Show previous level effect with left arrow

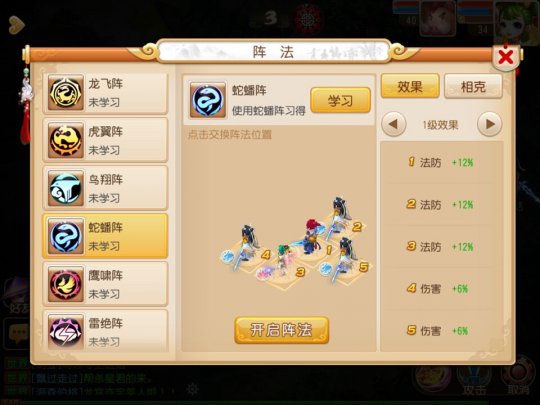[394, 124]
